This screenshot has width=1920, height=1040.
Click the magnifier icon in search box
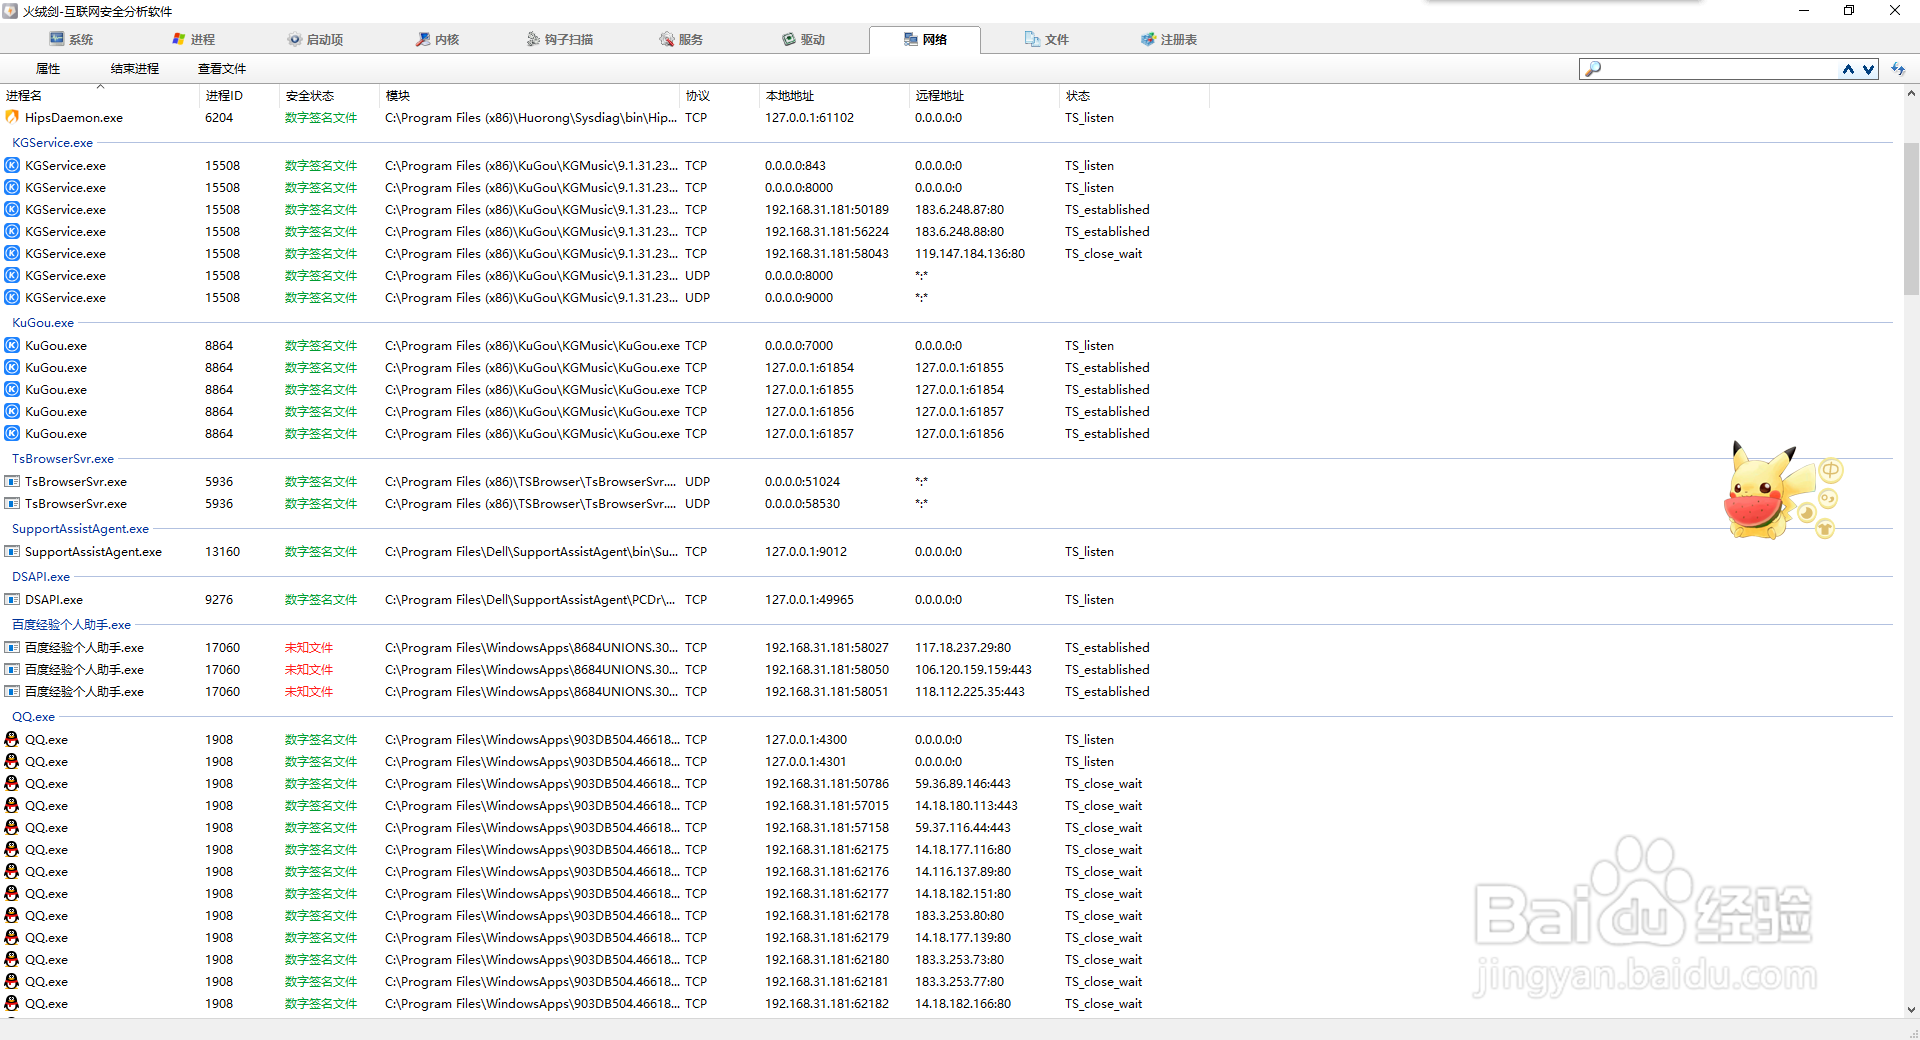(1593, 69)
